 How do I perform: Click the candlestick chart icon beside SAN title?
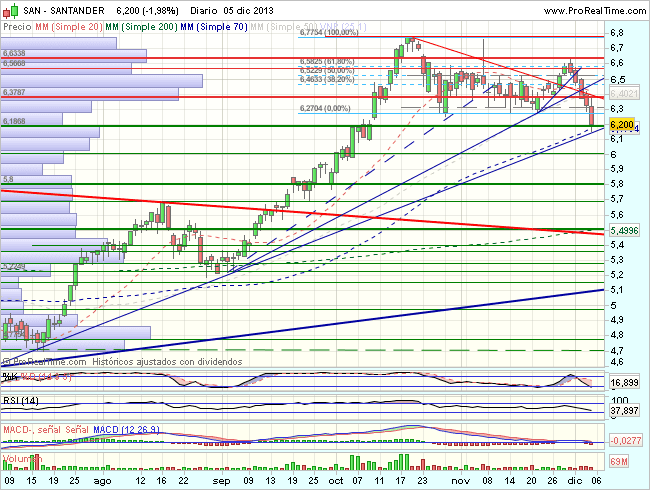10,10
